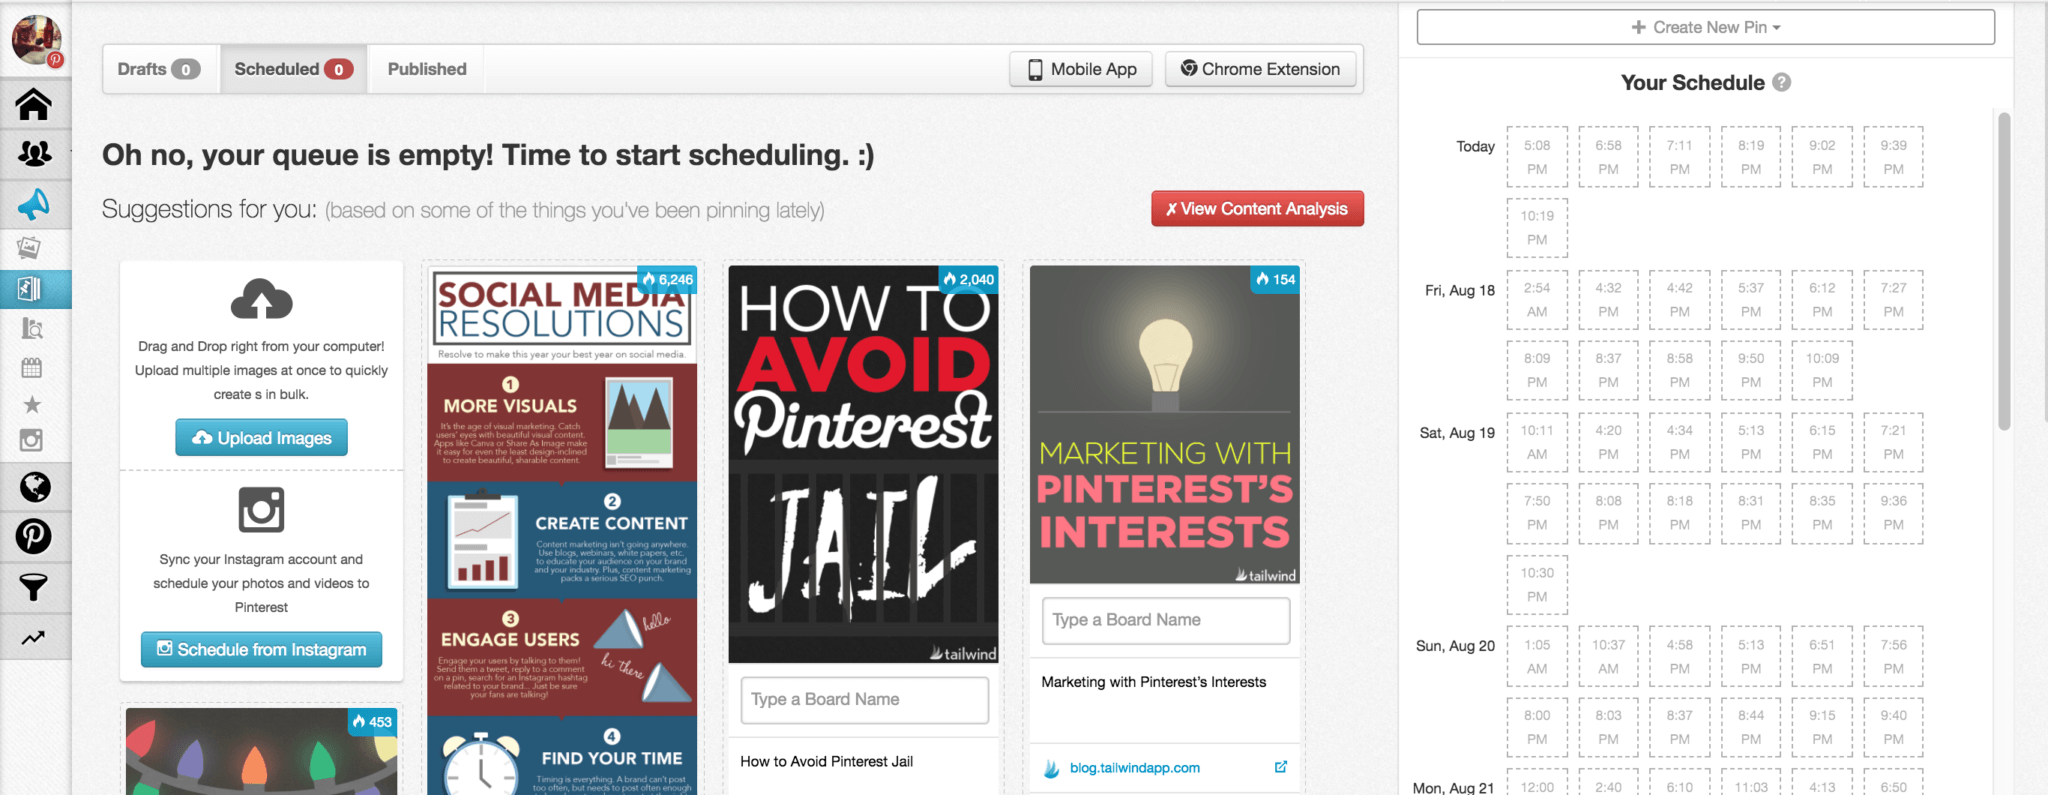Viewport: 2048px width, 795px height.
Task: Select the highlighted drafts pin-book icon
Action: coord(29,289)
